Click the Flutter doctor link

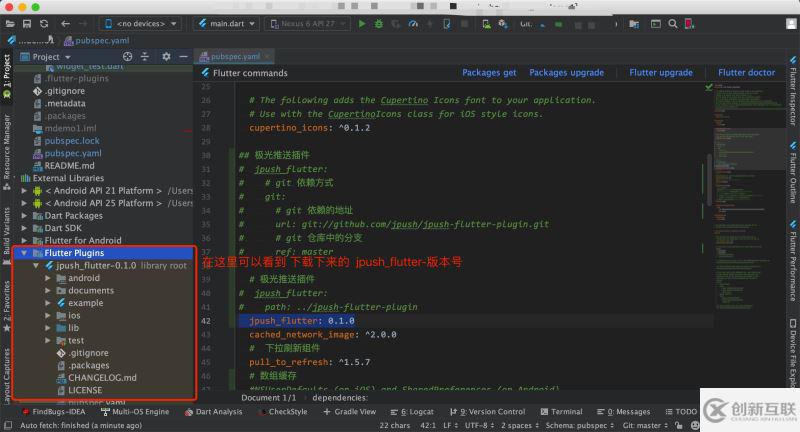coord(746,73)
